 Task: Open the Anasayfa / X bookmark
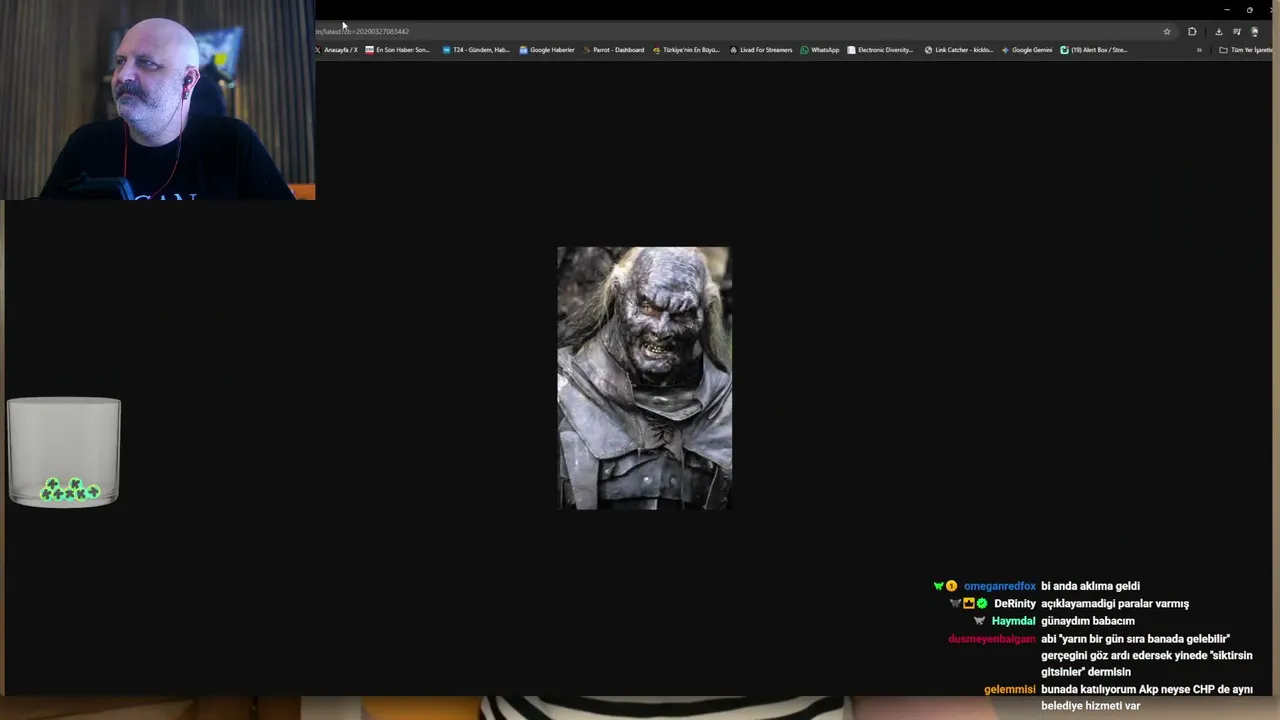(337, 50)
